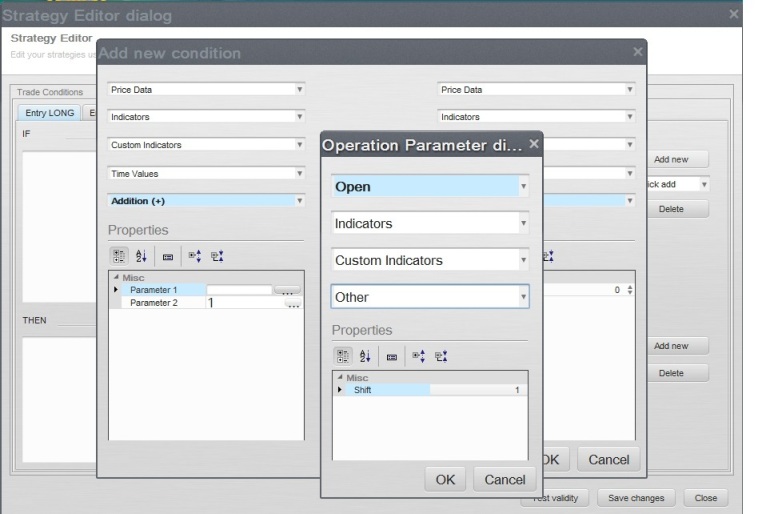Open left Indicators dropdown in Add new condition
758x514 pixels.
(300, 117)
